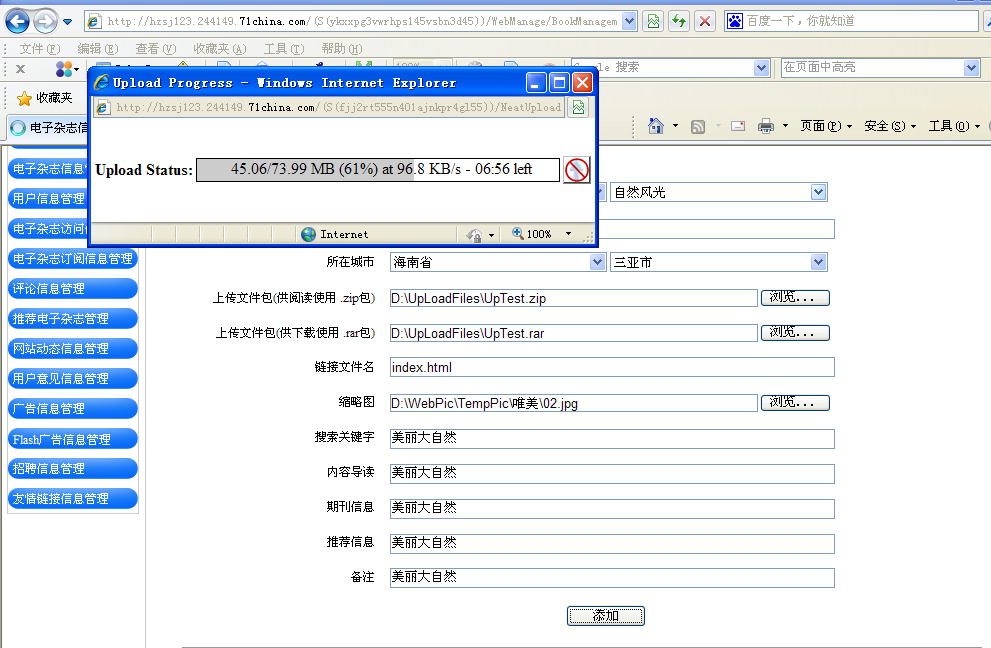This screenshot has width=991, height=648.
Task: Click the toolbar close X icon
Action: pos(20,68)
